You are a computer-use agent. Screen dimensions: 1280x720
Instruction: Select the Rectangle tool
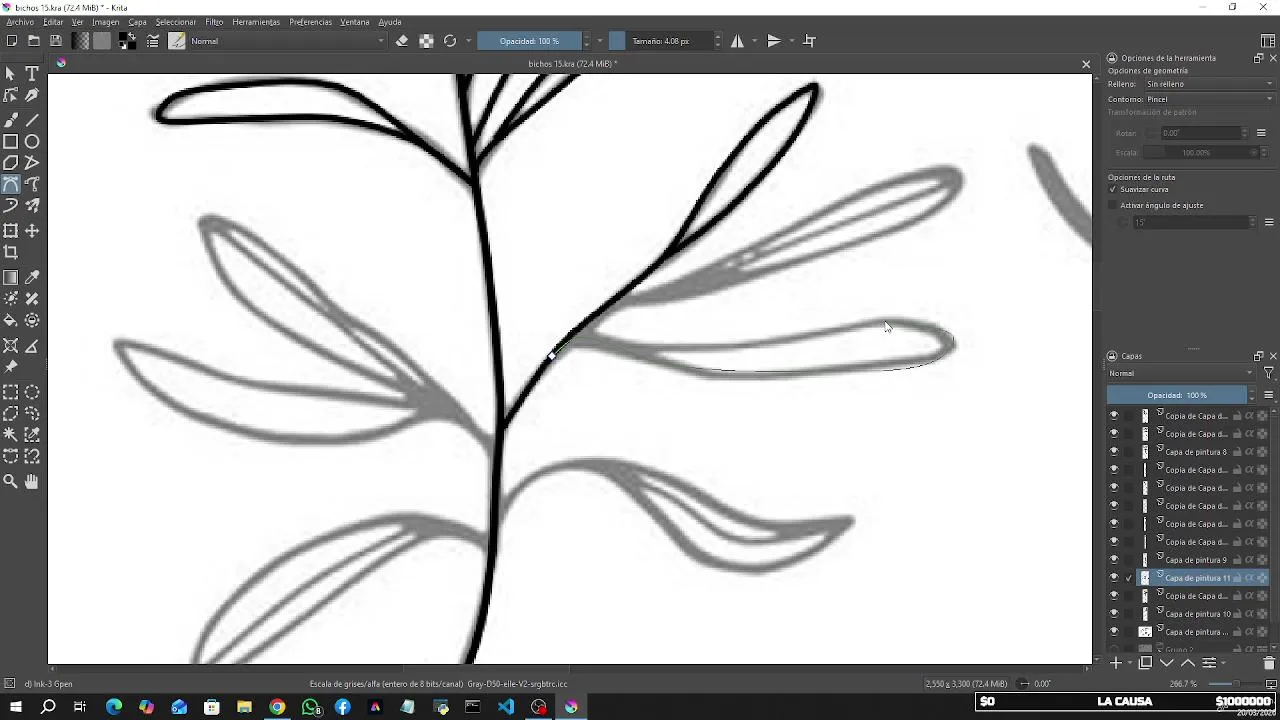click(11, 141)
